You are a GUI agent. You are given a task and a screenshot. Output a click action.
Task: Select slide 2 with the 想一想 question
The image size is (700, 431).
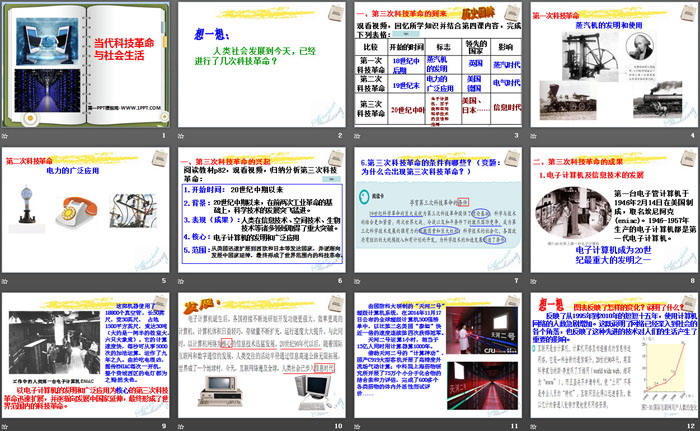(261, 66)
